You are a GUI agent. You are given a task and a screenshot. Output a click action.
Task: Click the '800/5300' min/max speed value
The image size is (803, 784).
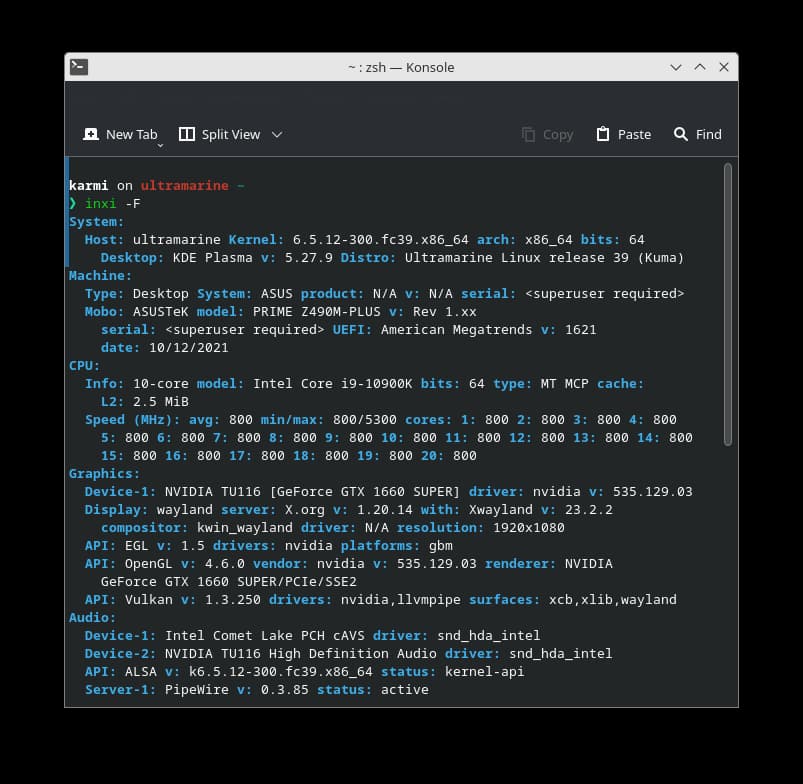click(x=365, y=419)
